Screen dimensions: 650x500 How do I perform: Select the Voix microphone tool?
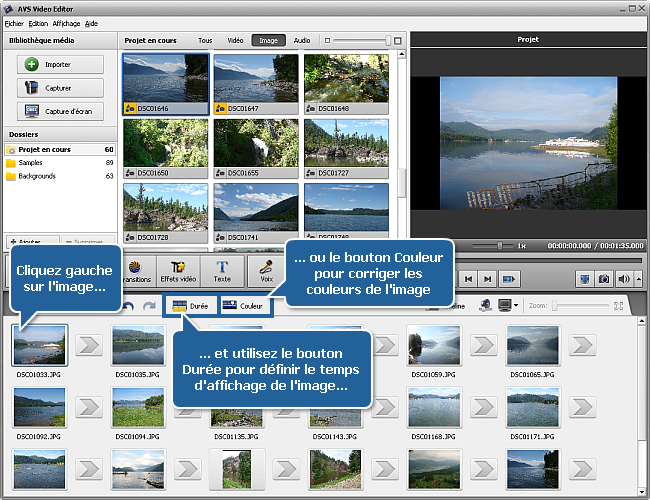(266, 272)
